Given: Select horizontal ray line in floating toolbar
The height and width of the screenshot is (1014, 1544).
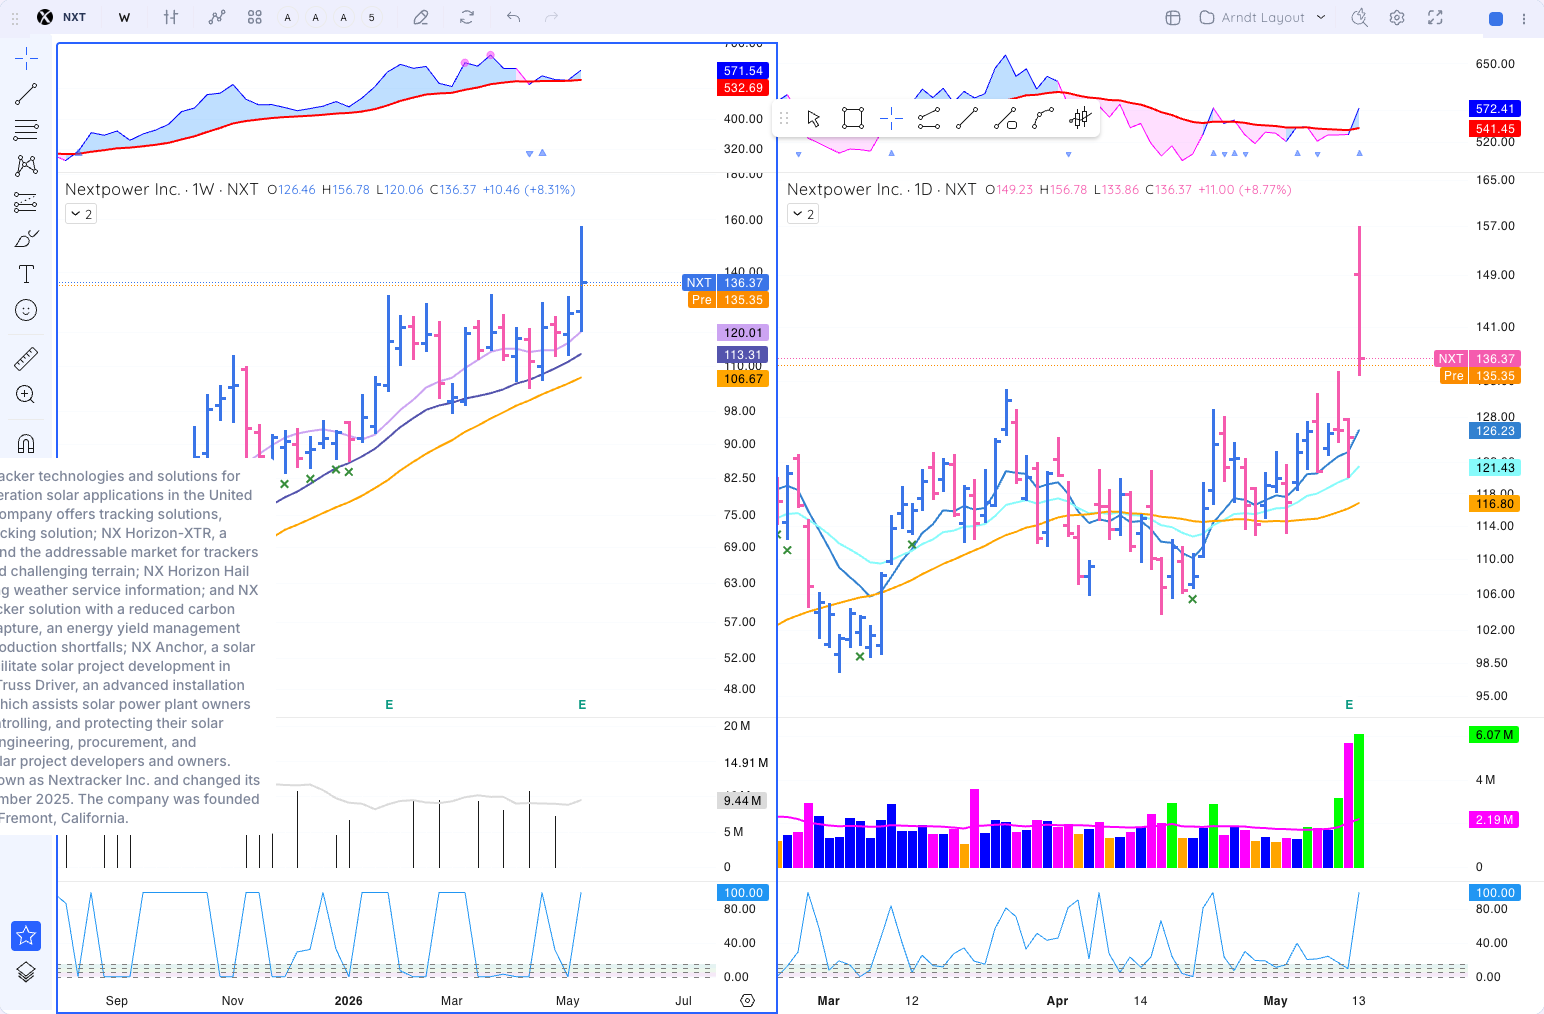Looking at the screenshot, I should pyautogui.click(x=929, y=119).
